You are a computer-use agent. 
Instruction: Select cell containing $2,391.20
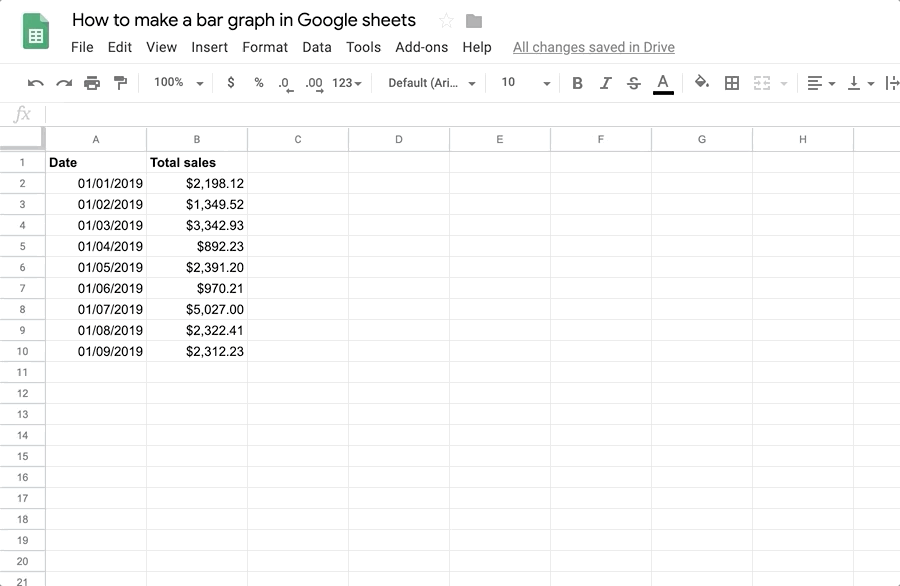click(197, 267)
